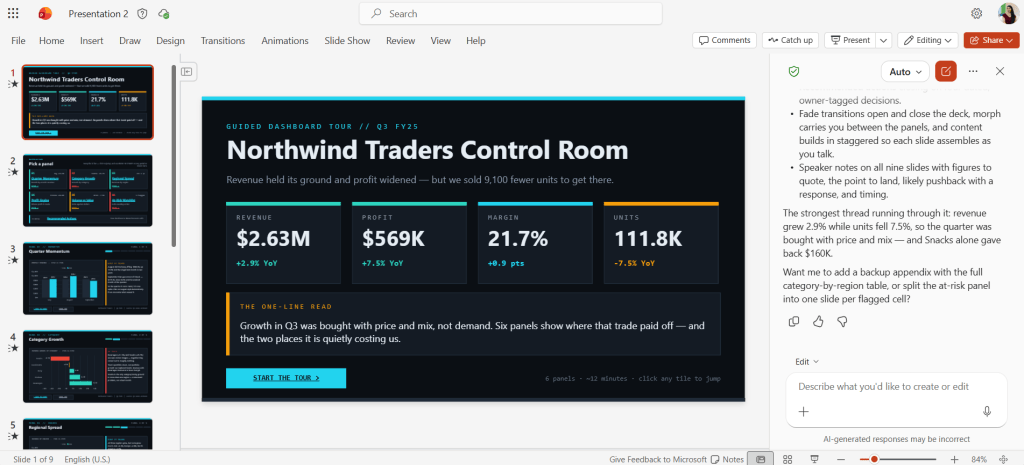Click the Search box
Viewport: 1024px width, 465px height.
point(511,14)
